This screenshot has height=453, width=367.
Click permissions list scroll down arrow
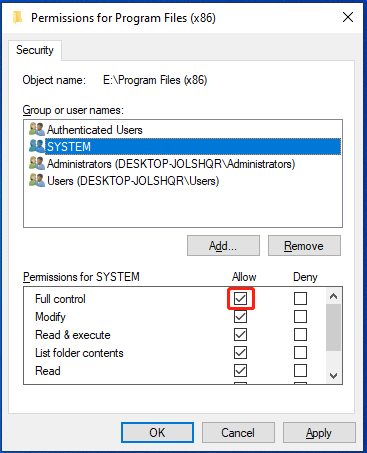(333, 376)
